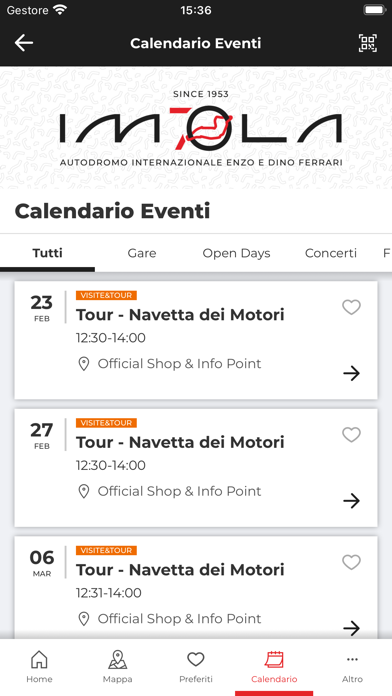Favorite the 06 MAR tour with heart

(351, 562)
